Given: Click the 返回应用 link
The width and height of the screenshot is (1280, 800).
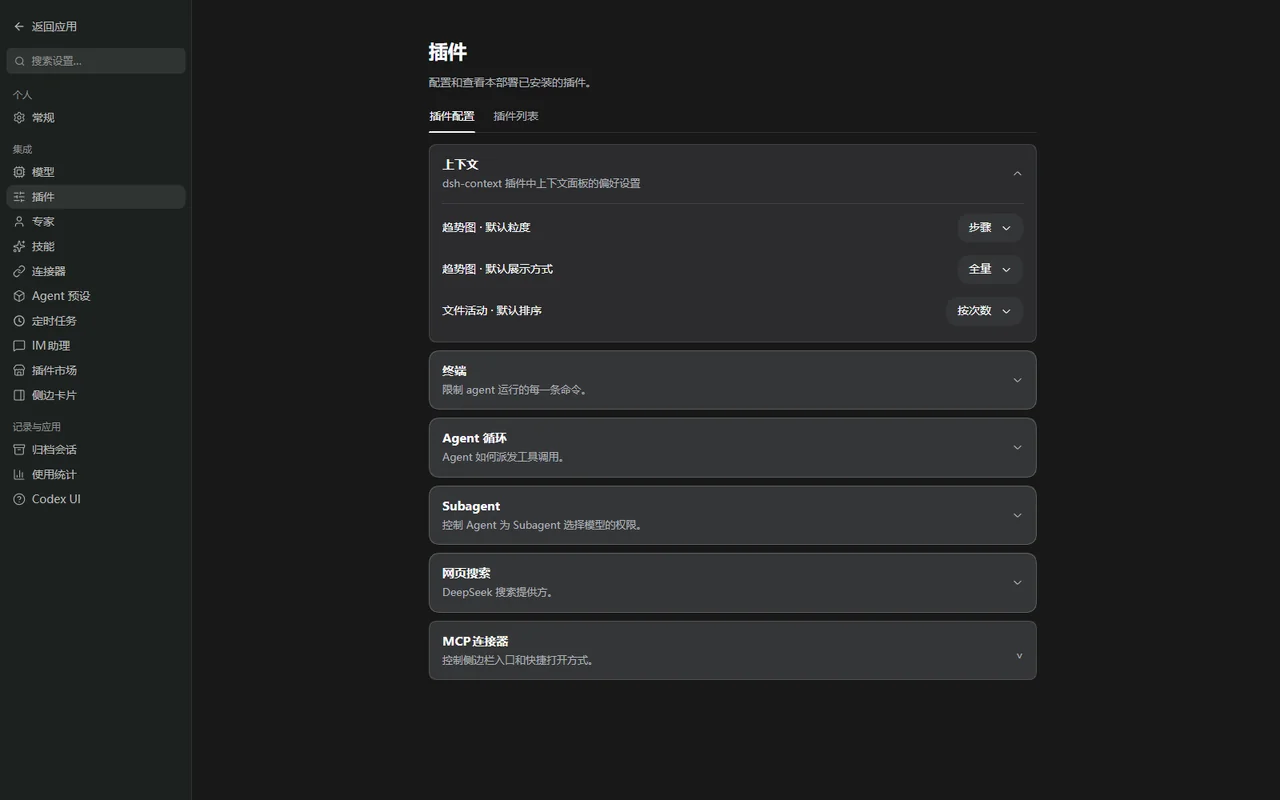Looking at the screenshot, I should 54,27.
